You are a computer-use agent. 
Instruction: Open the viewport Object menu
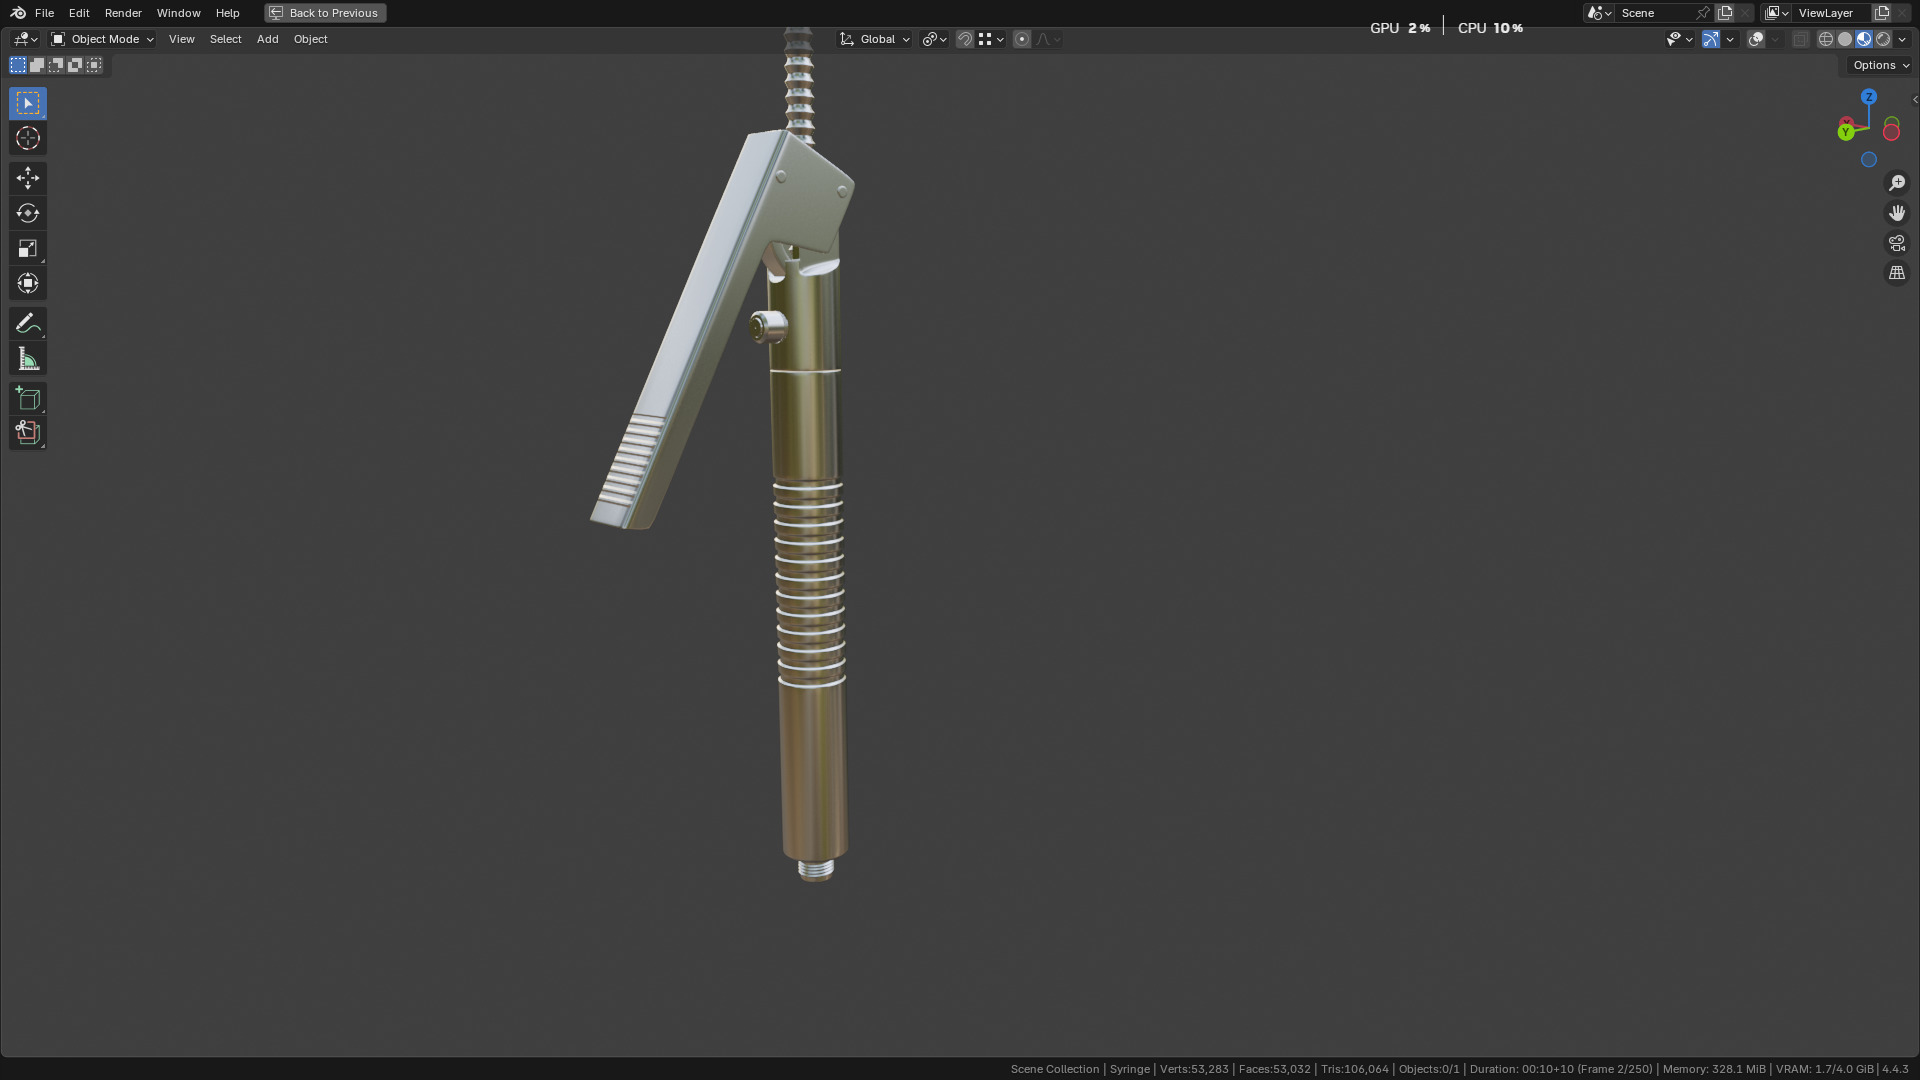310,39
